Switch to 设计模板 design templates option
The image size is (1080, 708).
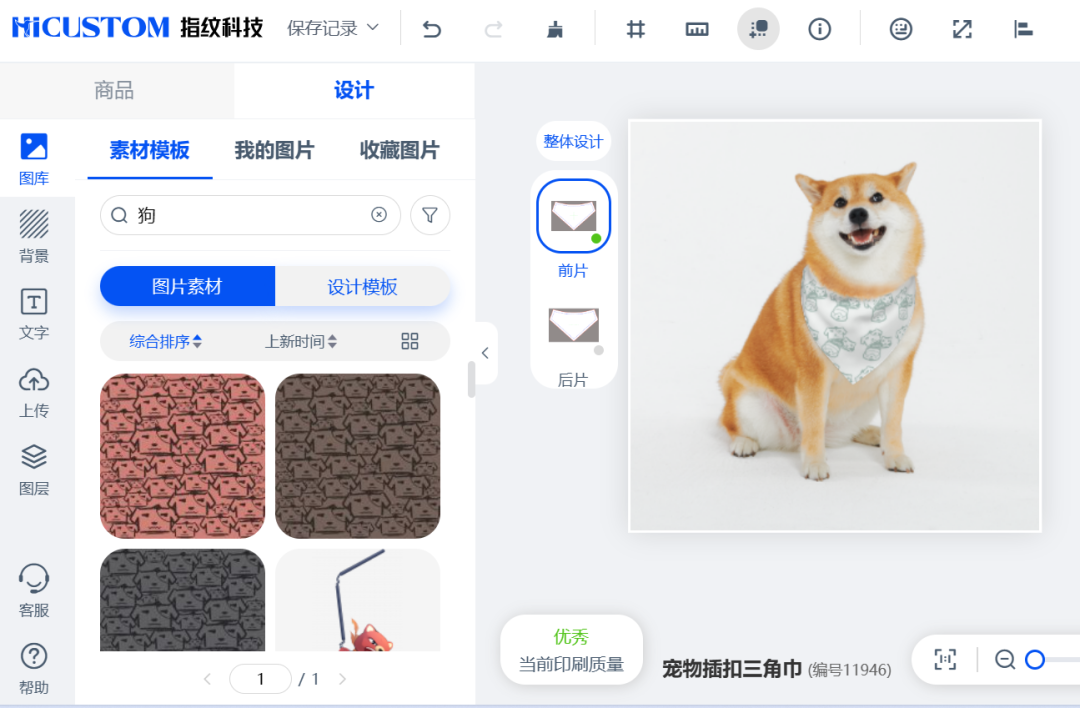pos(363,286)
